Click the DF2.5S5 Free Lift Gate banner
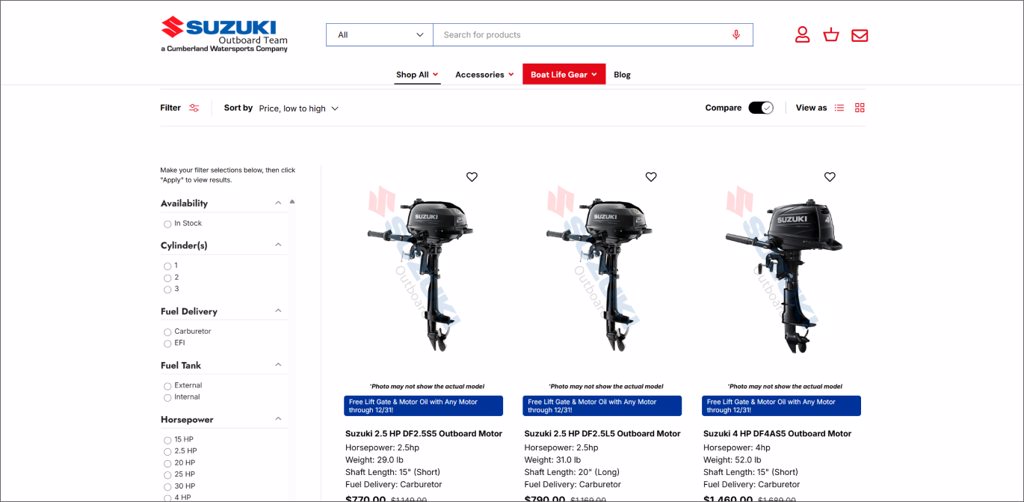The image size is (1024, 502). click(424, 405)
